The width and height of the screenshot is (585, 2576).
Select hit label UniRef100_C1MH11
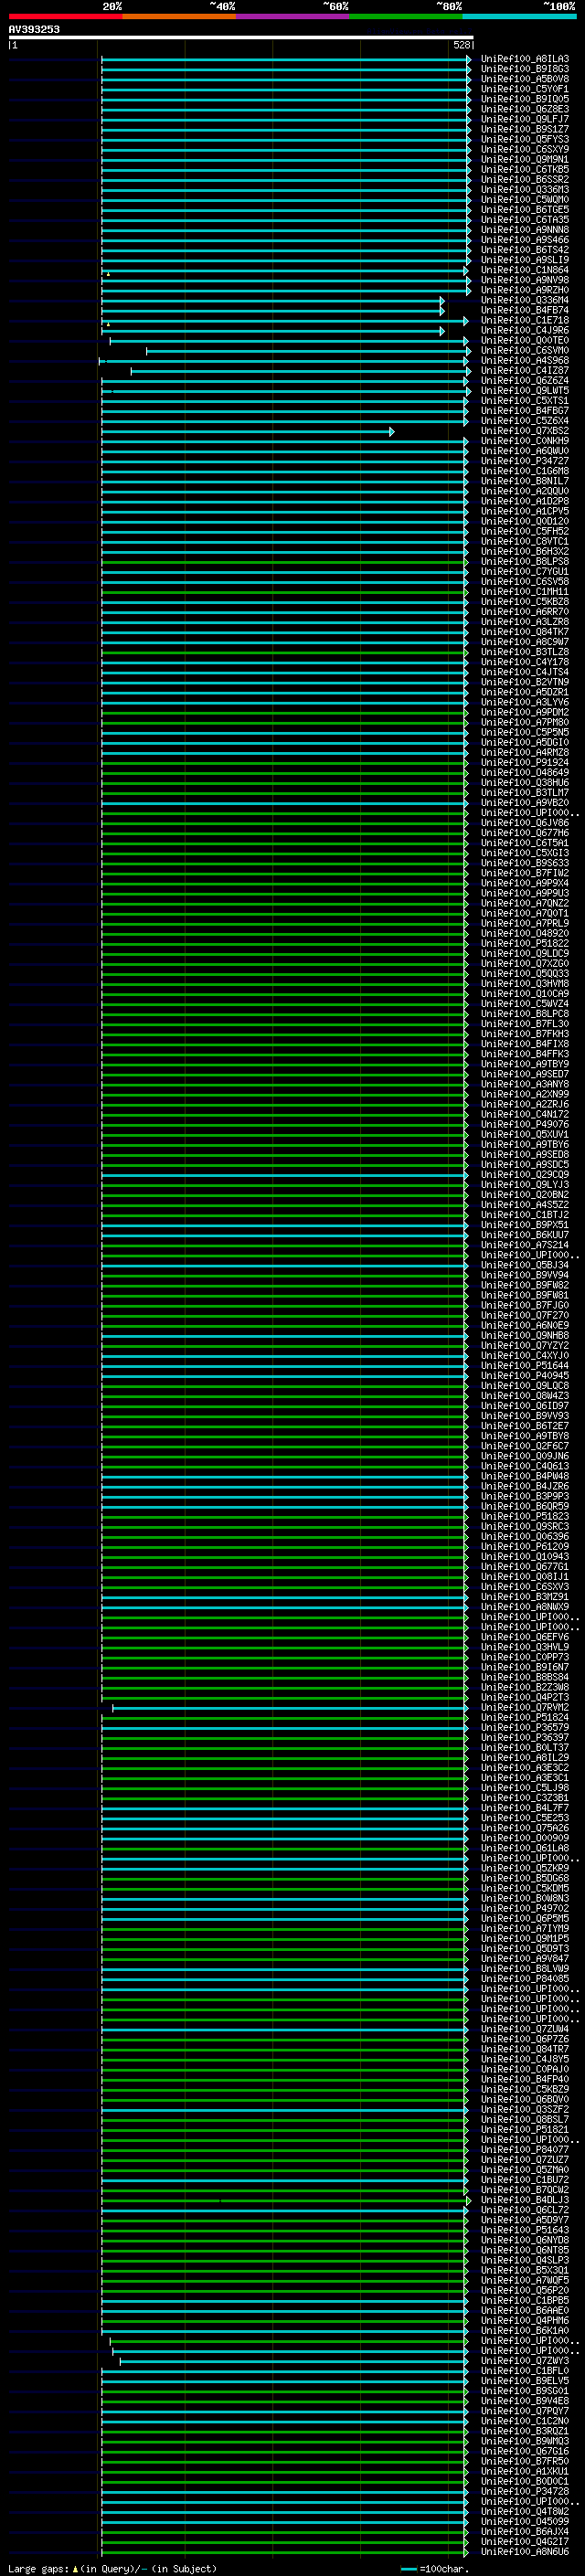click(525, 592)
